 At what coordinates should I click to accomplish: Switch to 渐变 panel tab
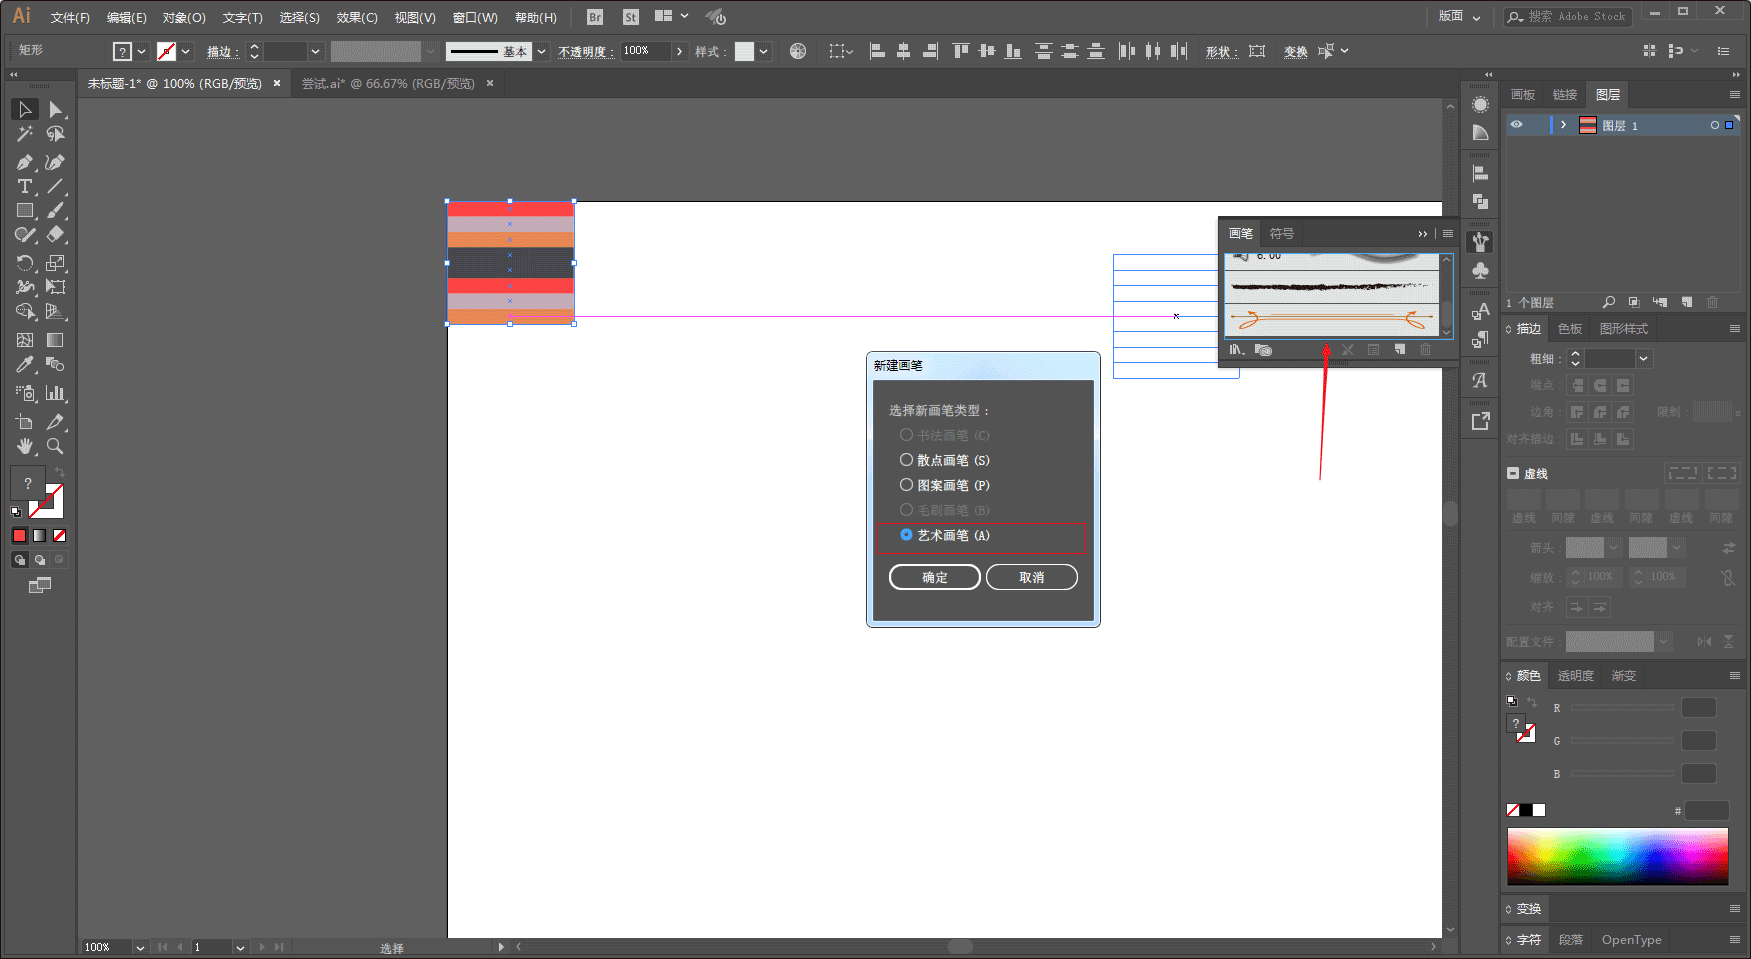(x=1624, y=676)
